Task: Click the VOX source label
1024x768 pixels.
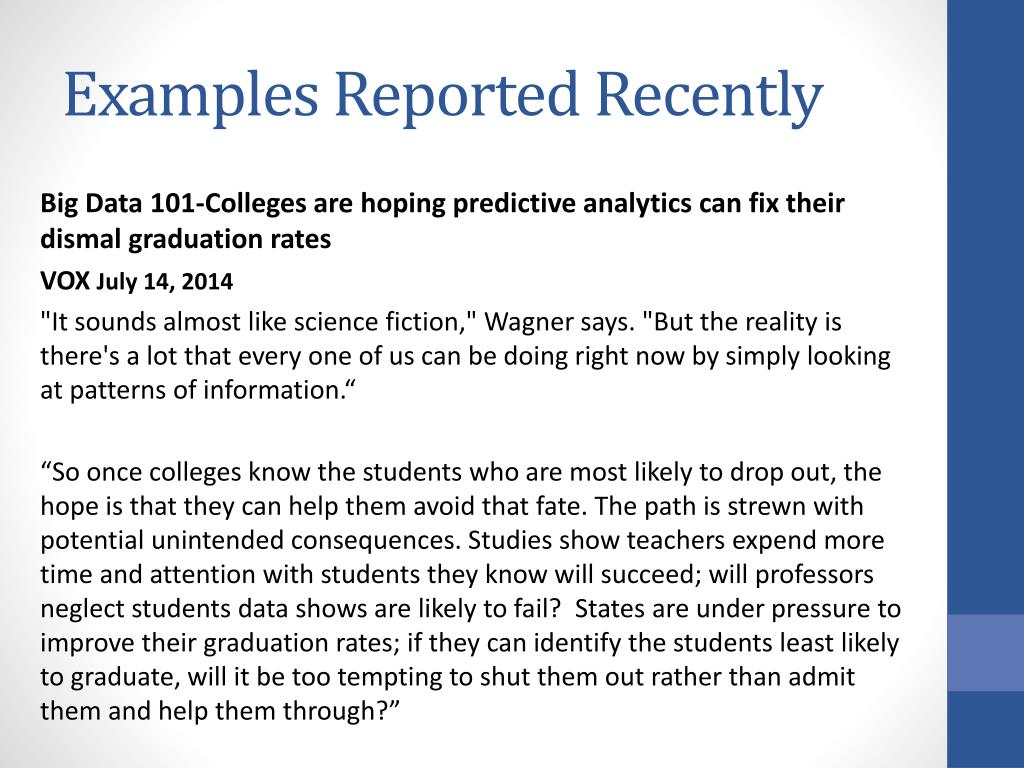Action: click(65, 281)
